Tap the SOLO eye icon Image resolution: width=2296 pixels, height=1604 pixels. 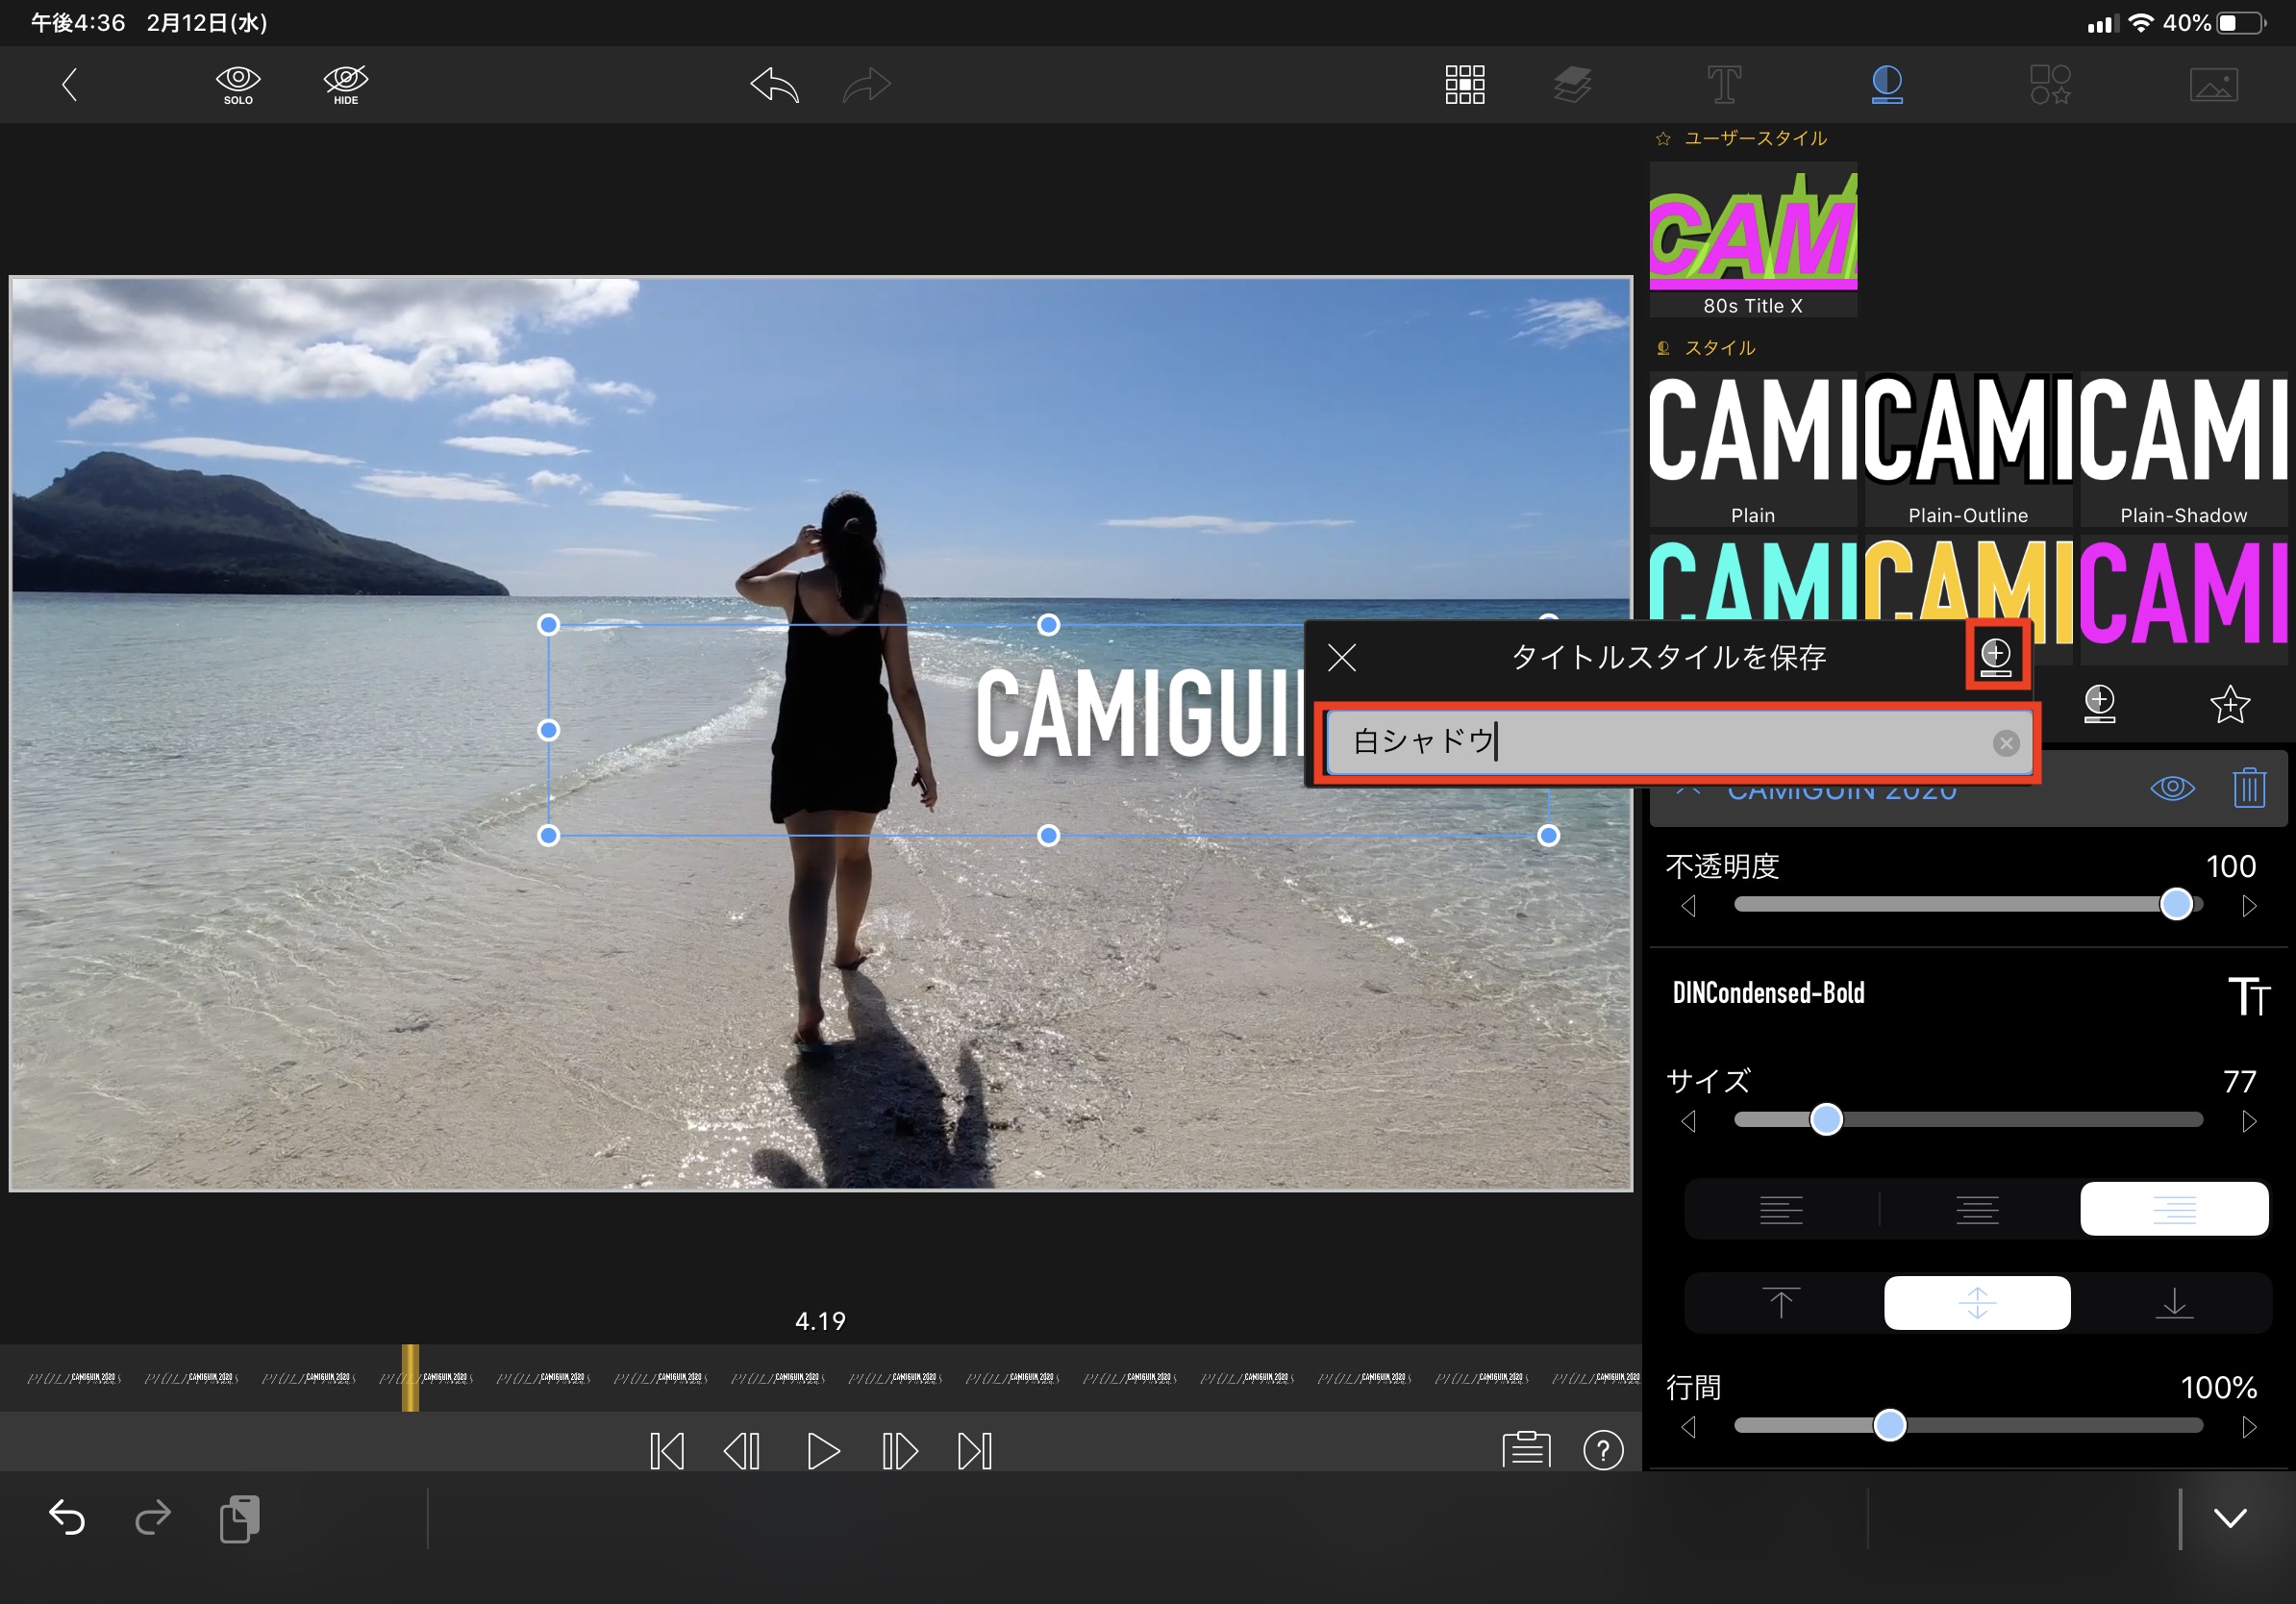coord(238,84)
